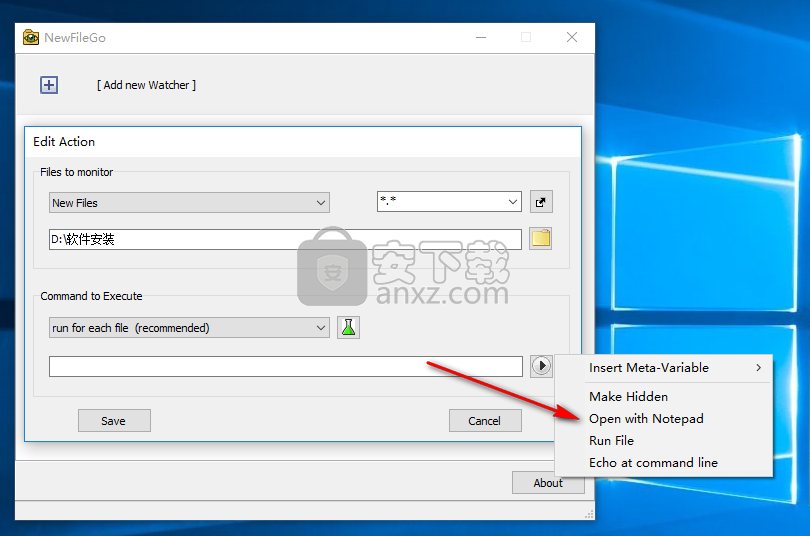Viewport: 810px width, 536px height.
Task: Browse folder with yellow folder icon
Action: (x=541, y=239)
